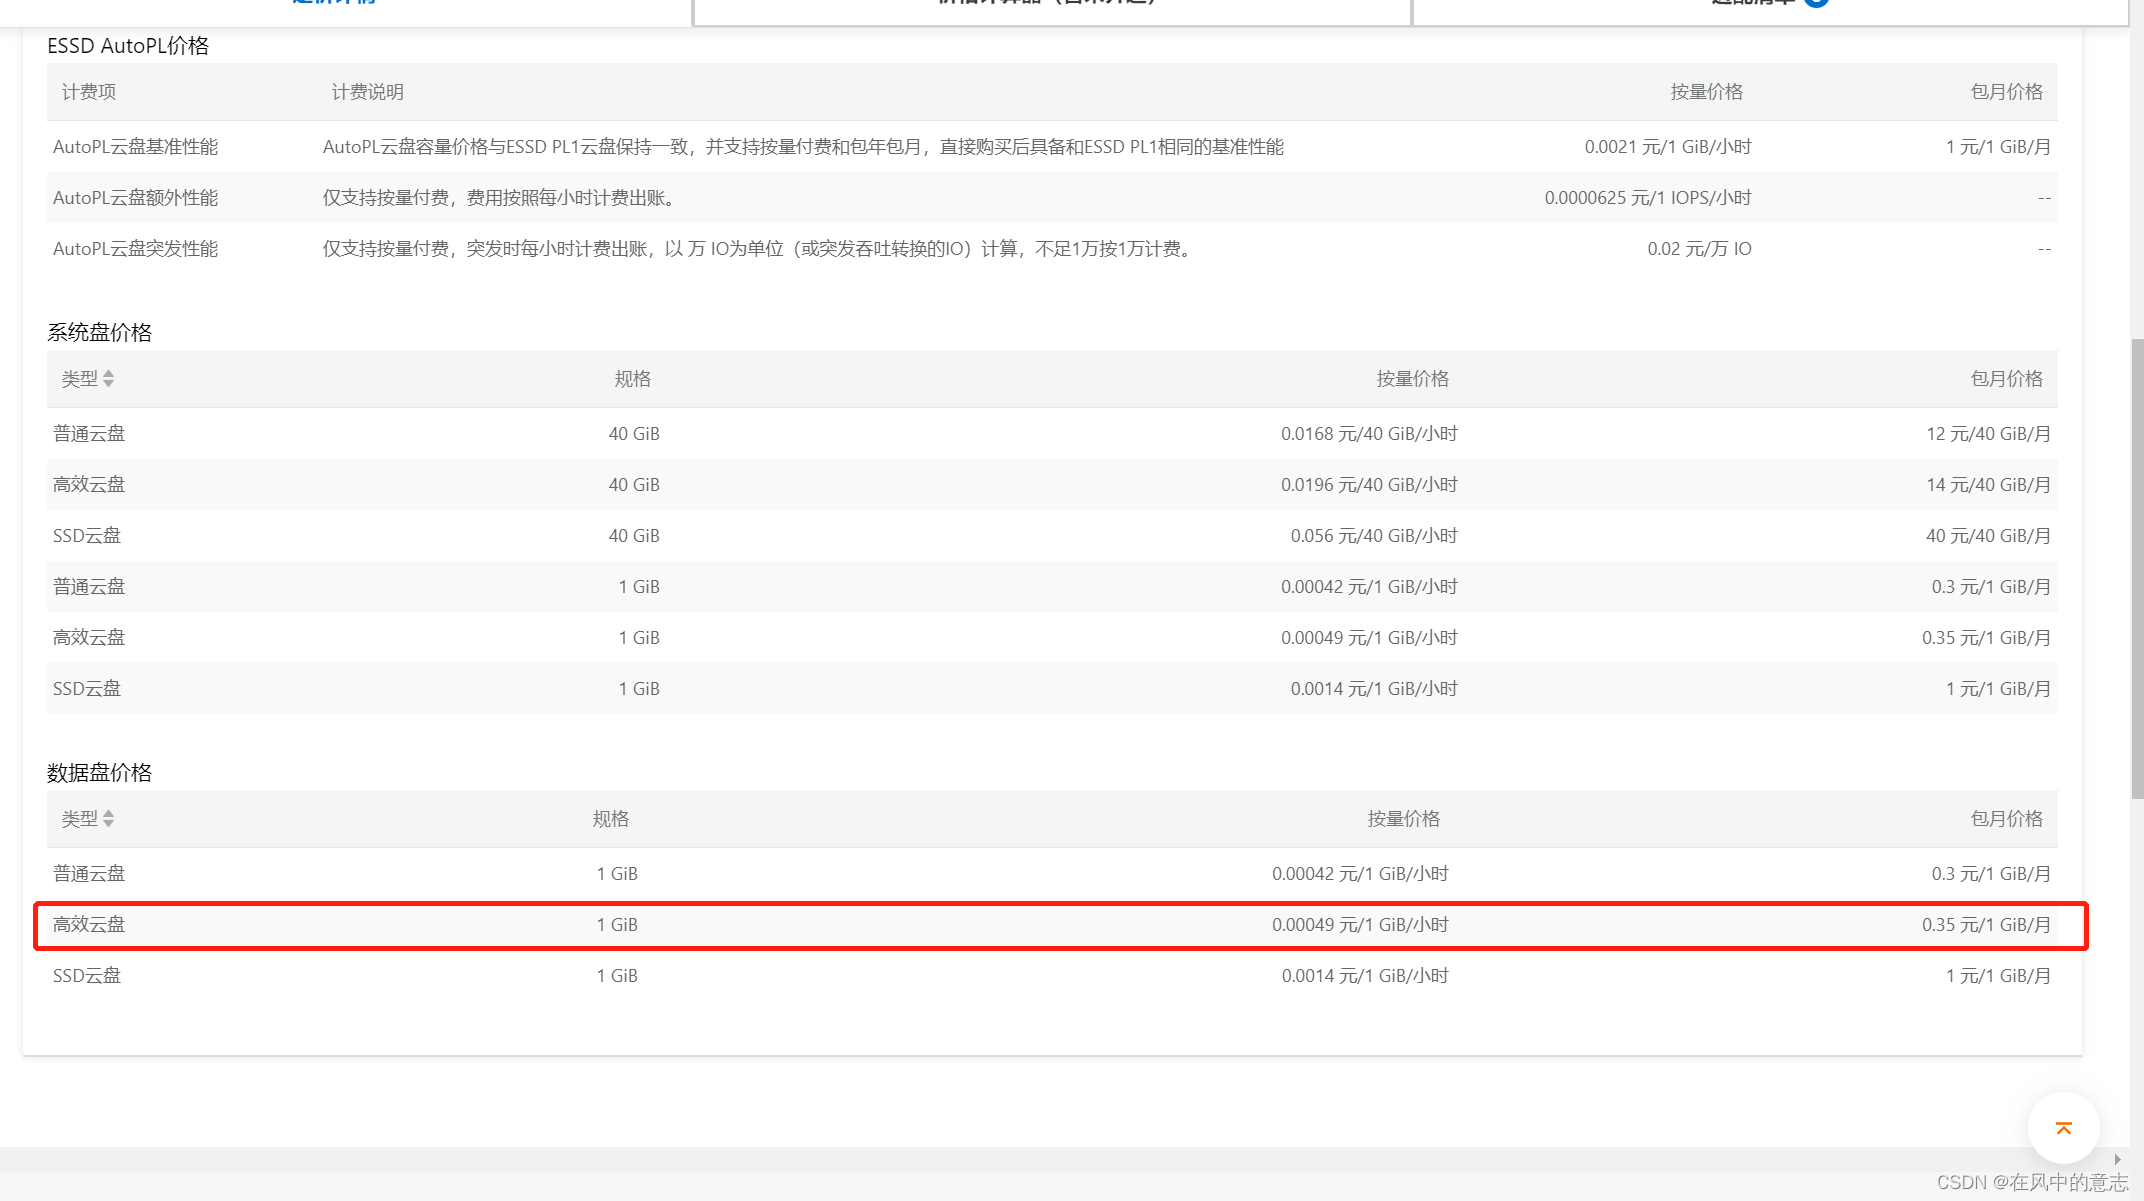
Task: Click the description starting AutoPL云盘容量价格与ESSD PL1
Action: [x=803, y=147]
